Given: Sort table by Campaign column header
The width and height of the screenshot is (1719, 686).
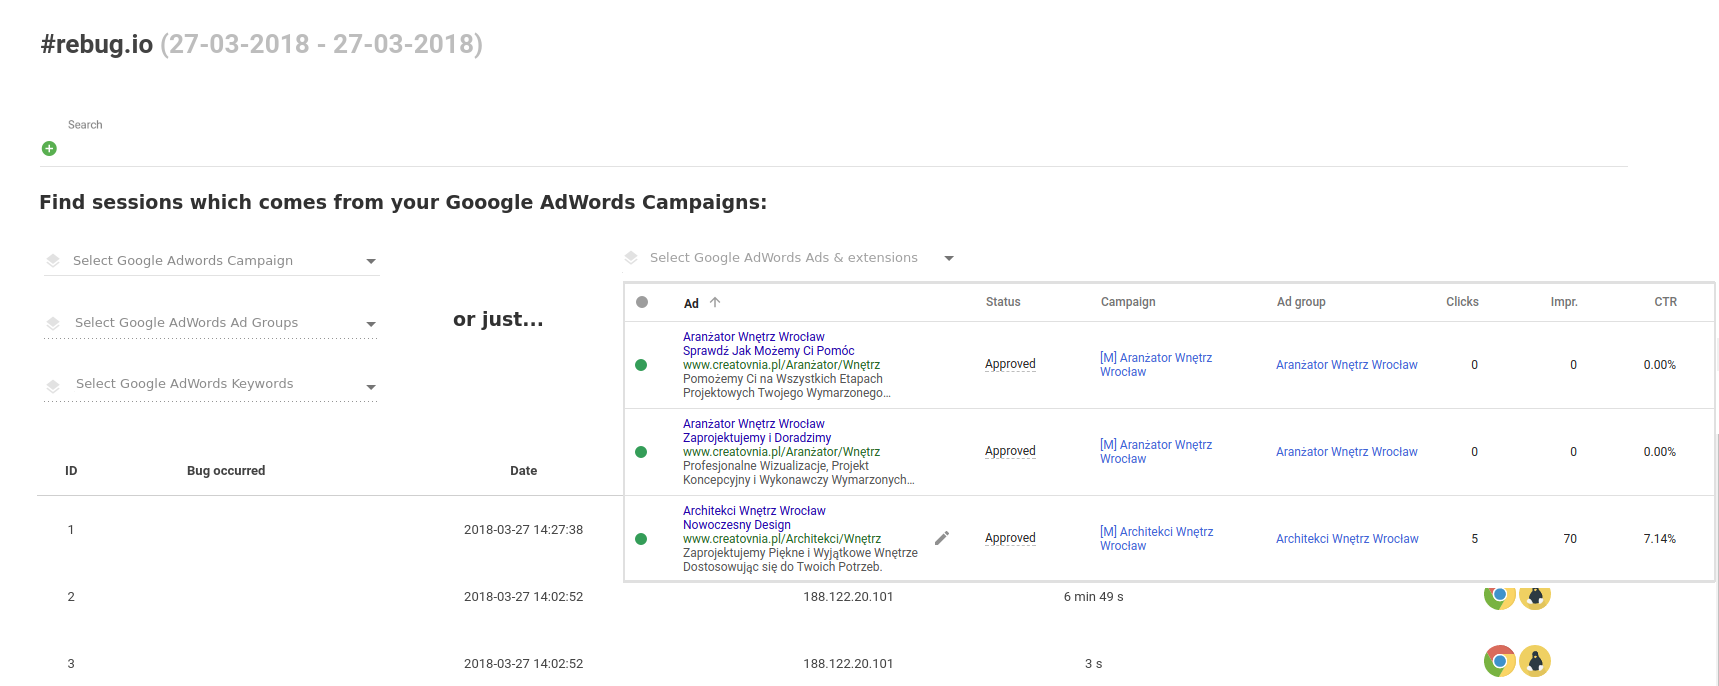Looking at the screenshot, I should (1128, 302).
